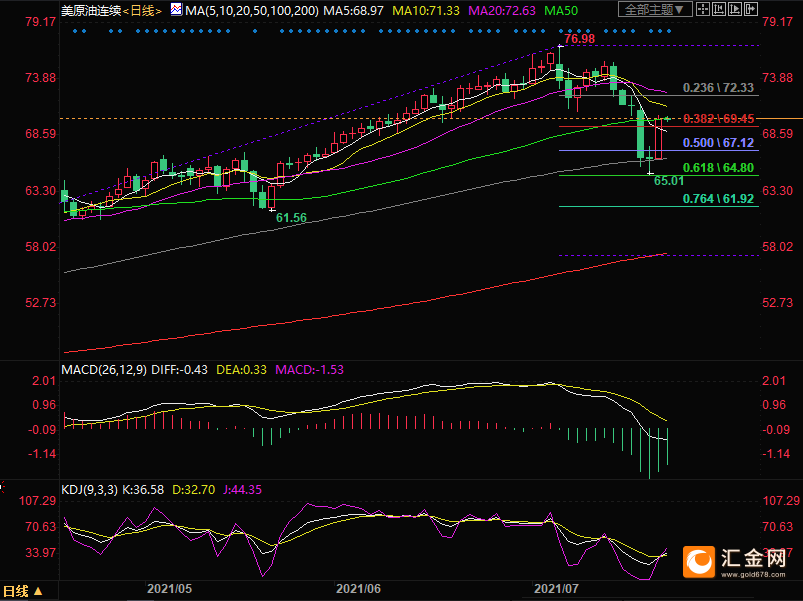Click the green MA50 label
803x601 pixels.
(561, 10)
